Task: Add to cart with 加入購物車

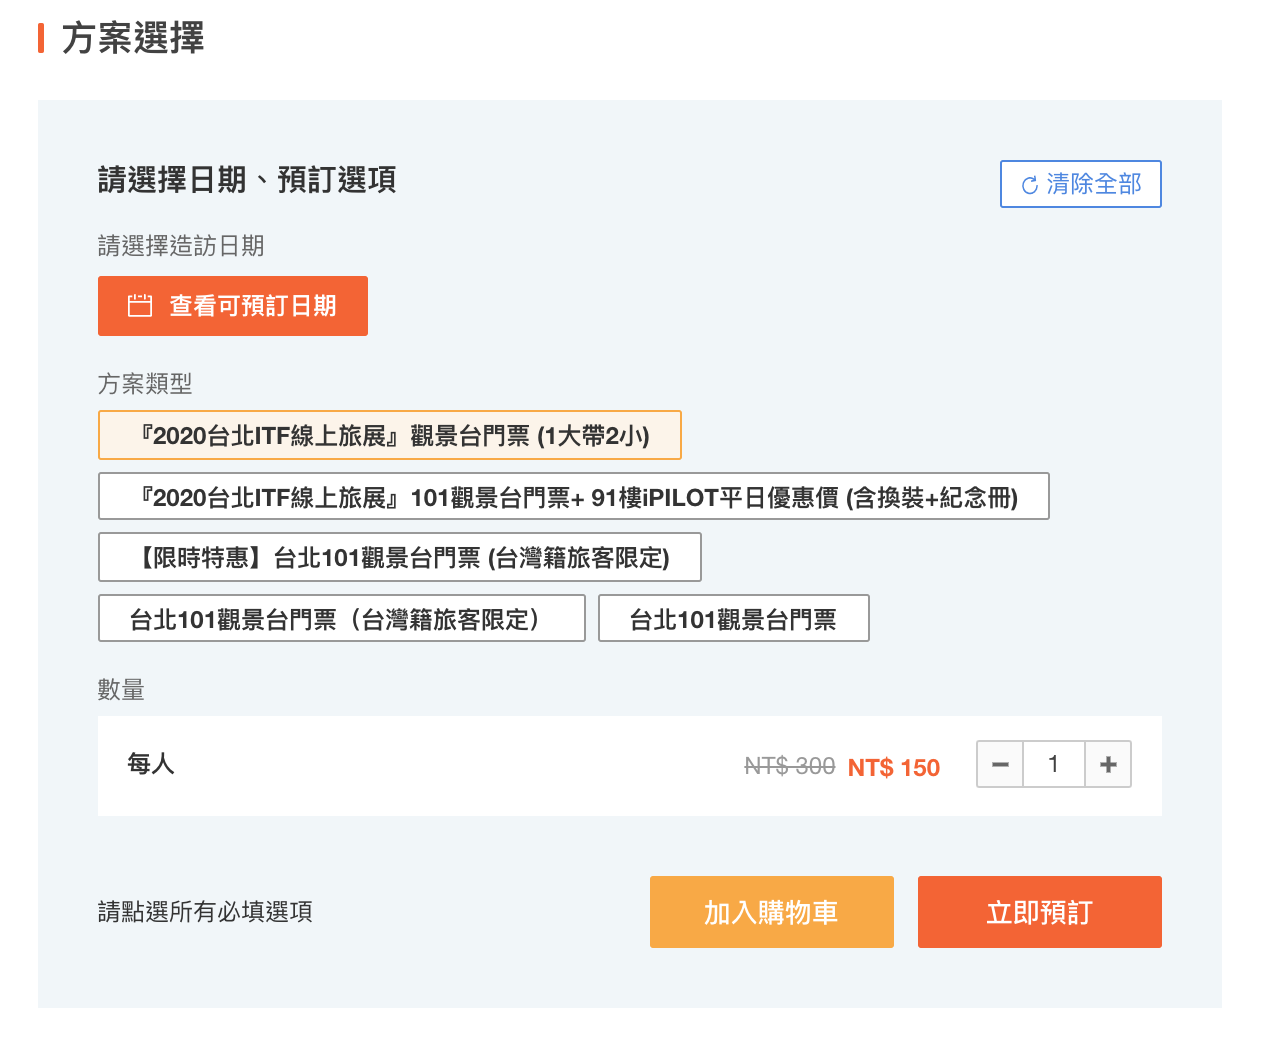Action: [x=772, y=912]
